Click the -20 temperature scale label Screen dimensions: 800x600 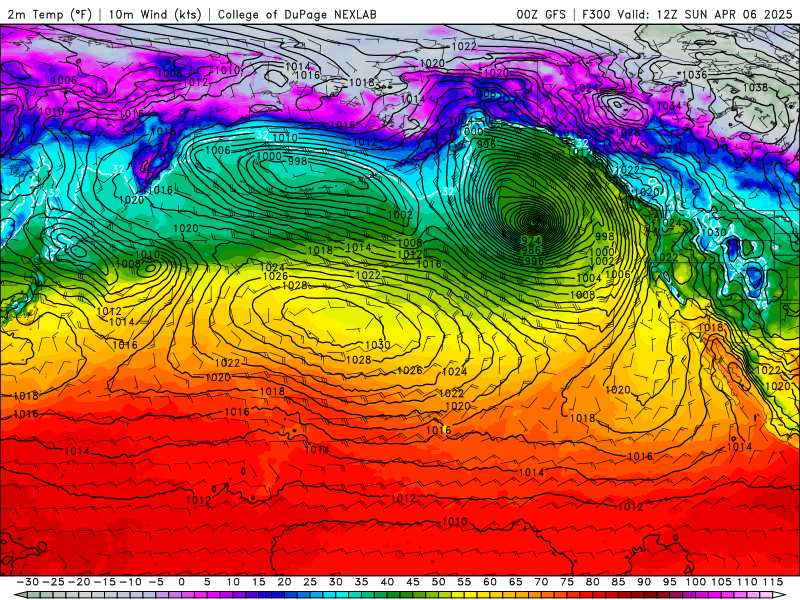79,582
